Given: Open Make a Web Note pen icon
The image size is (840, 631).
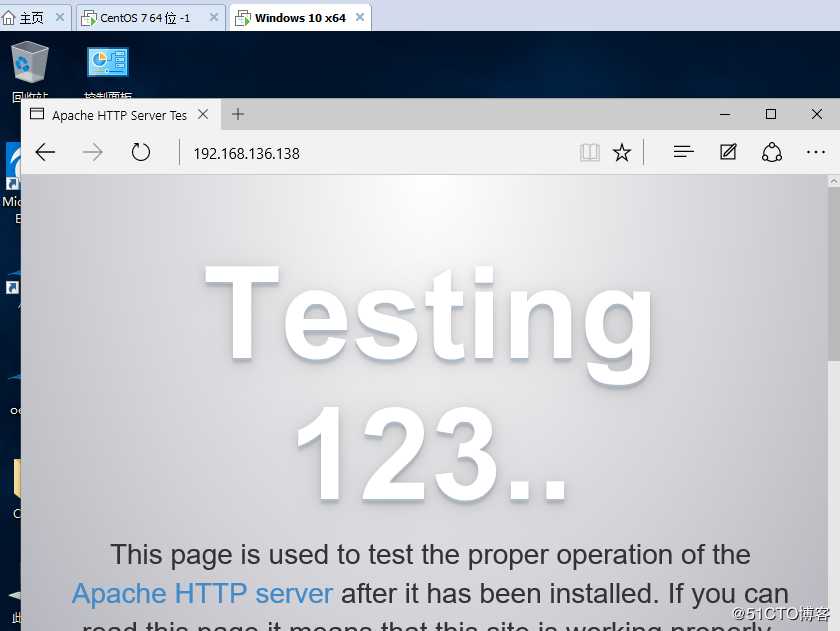Looking at the screenshot, I should click(728, 152).
